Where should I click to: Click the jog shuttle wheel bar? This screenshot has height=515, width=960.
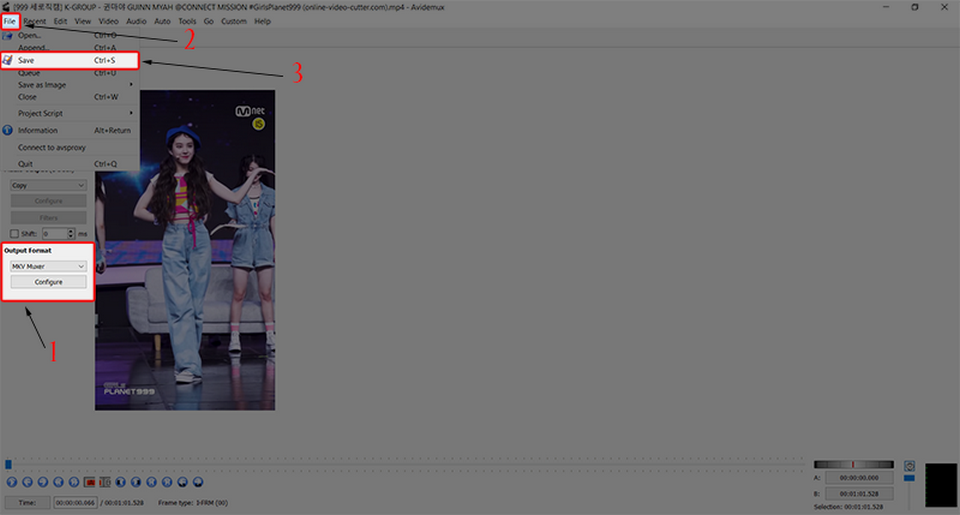point(853,465)
